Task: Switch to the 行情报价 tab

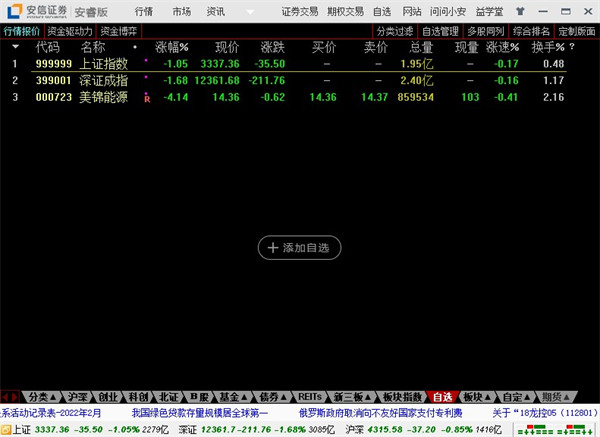Action: tap(22, 31)
